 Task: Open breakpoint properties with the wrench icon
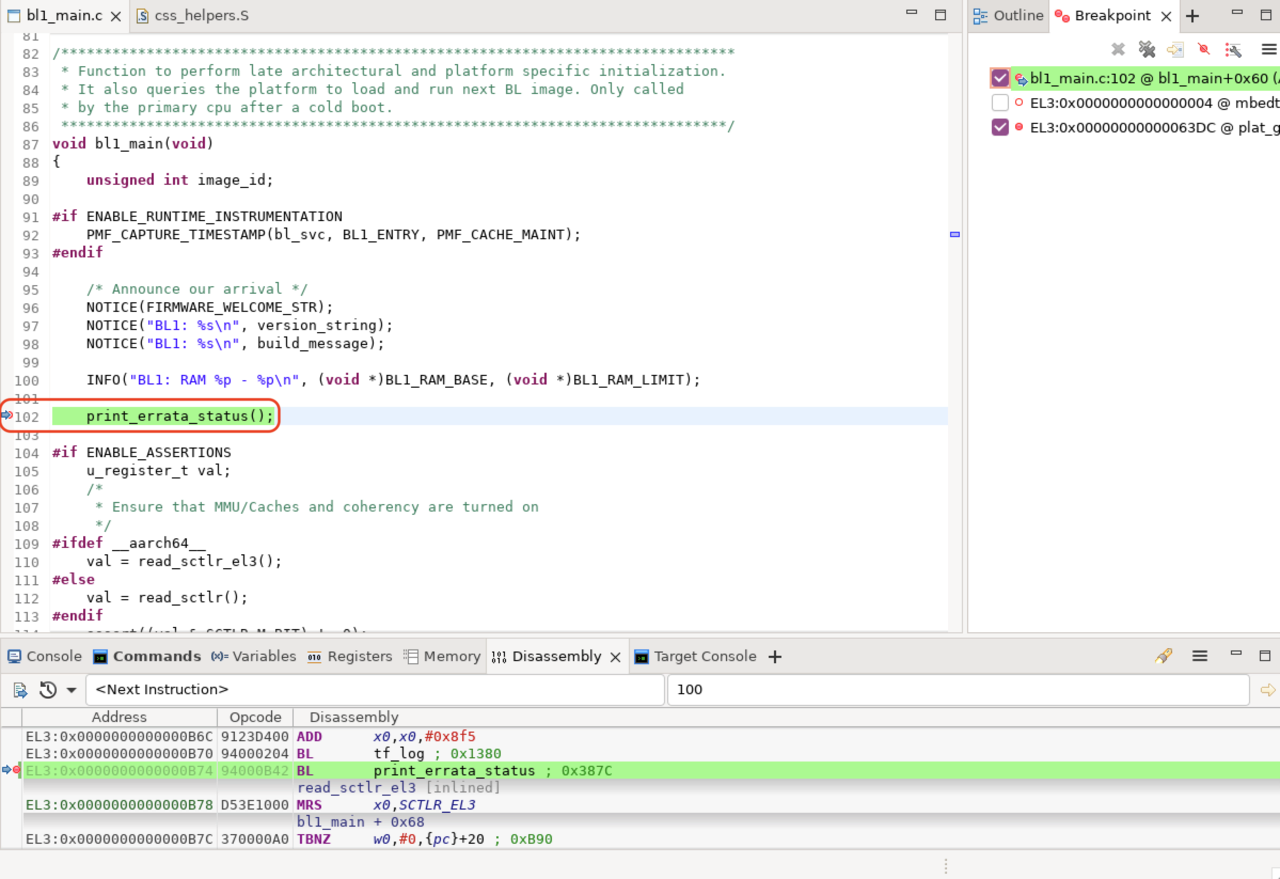pyautogui.click(x=1234, y=48)
